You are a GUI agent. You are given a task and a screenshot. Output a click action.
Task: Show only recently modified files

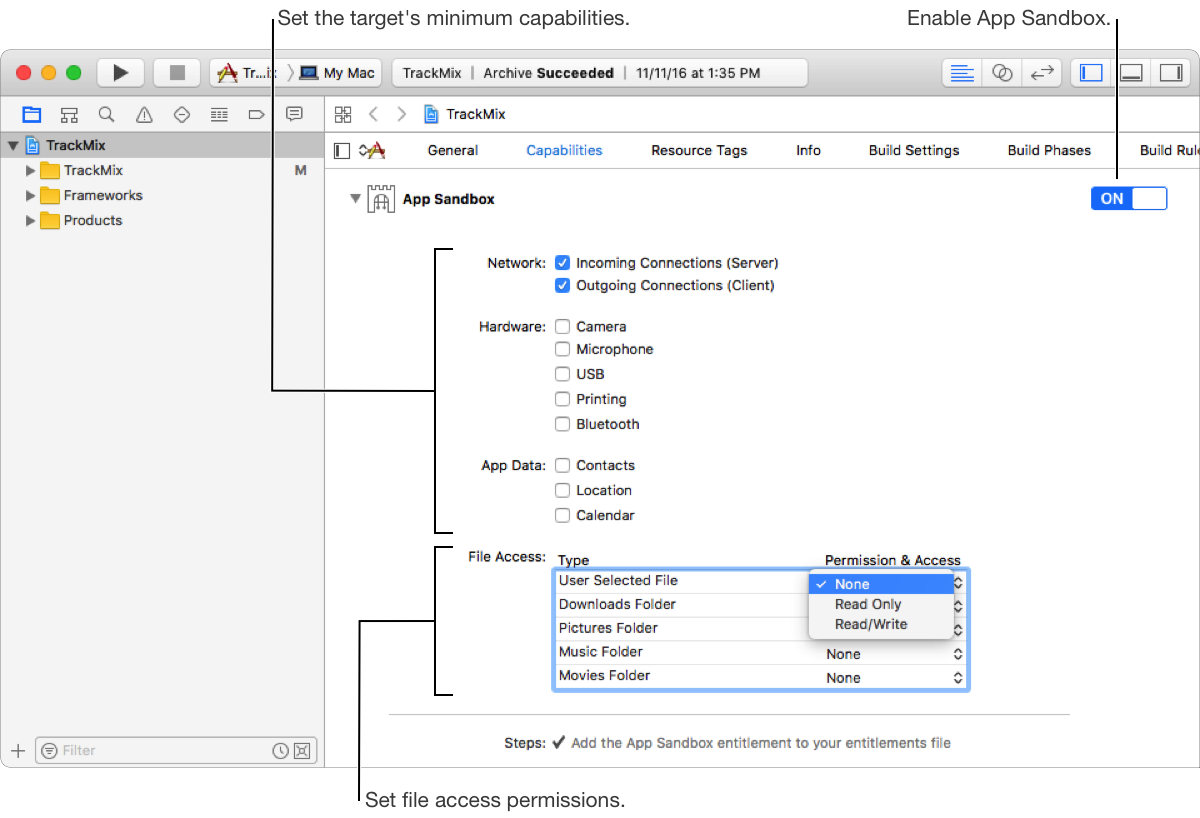pos(281,751)
